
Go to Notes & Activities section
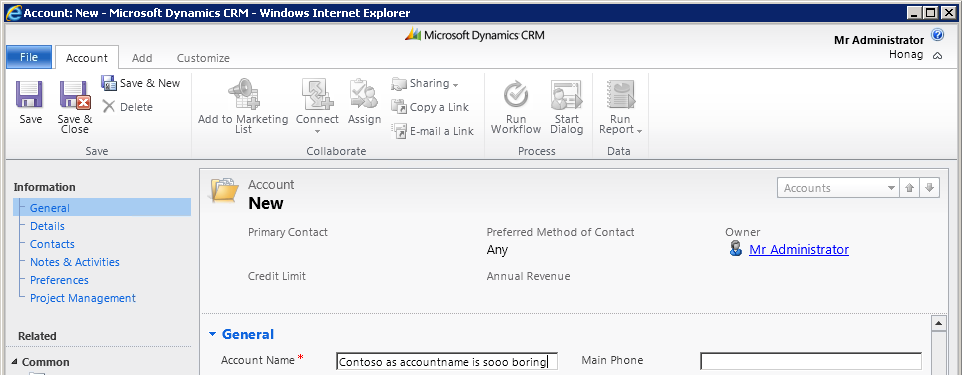[75, 262]
